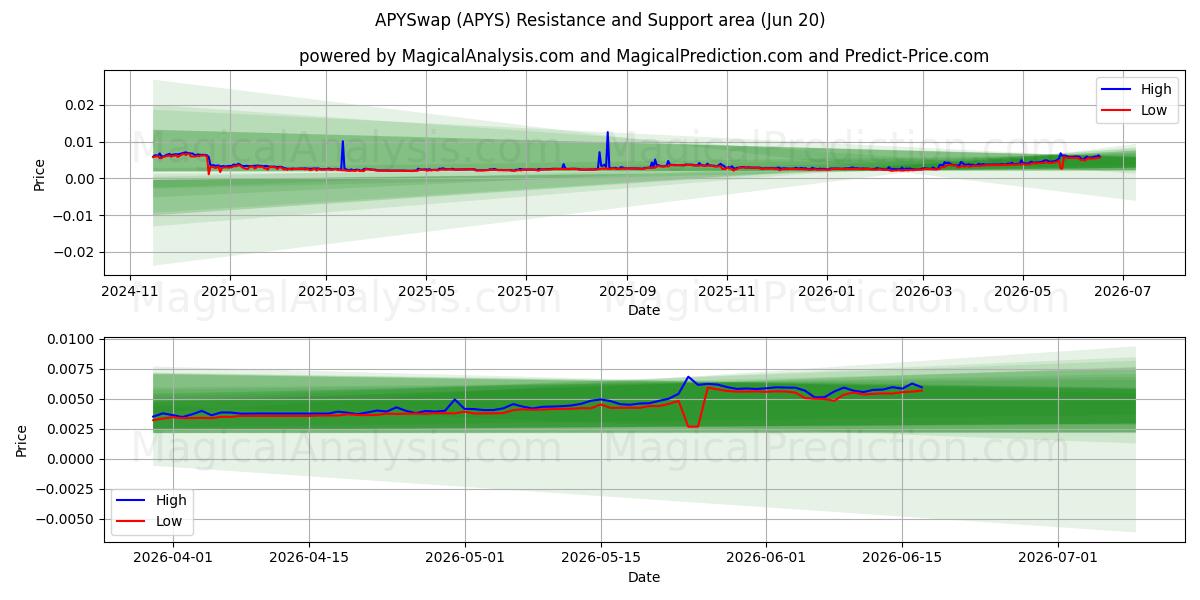Click the '2026-05' tick label
Image resolution: width=1200 pixels, height=600 pixels.
[x=1023, y=291]
